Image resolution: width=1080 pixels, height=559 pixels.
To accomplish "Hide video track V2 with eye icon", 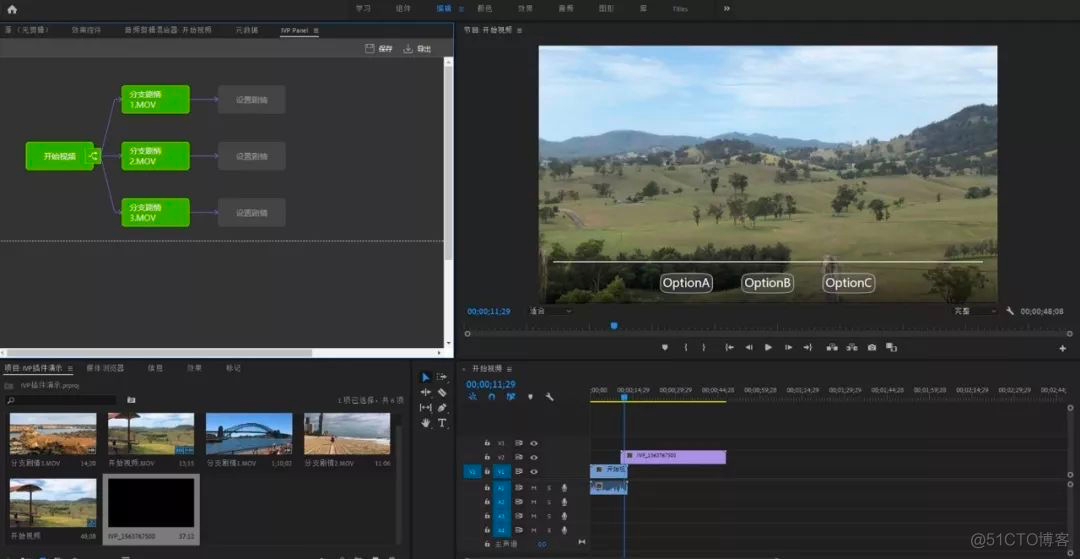I will (x=533, y=457).
